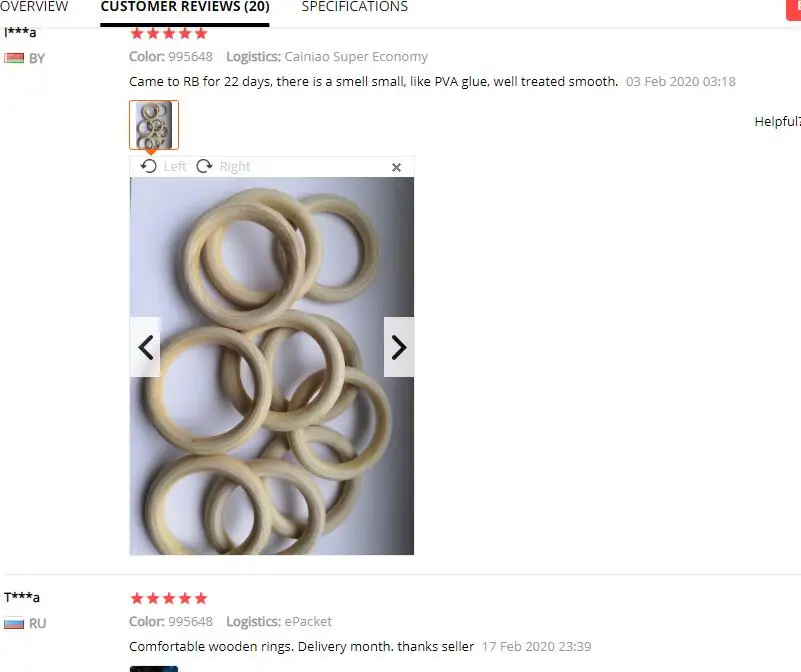Click the Russia flag icon

[14, 623]
